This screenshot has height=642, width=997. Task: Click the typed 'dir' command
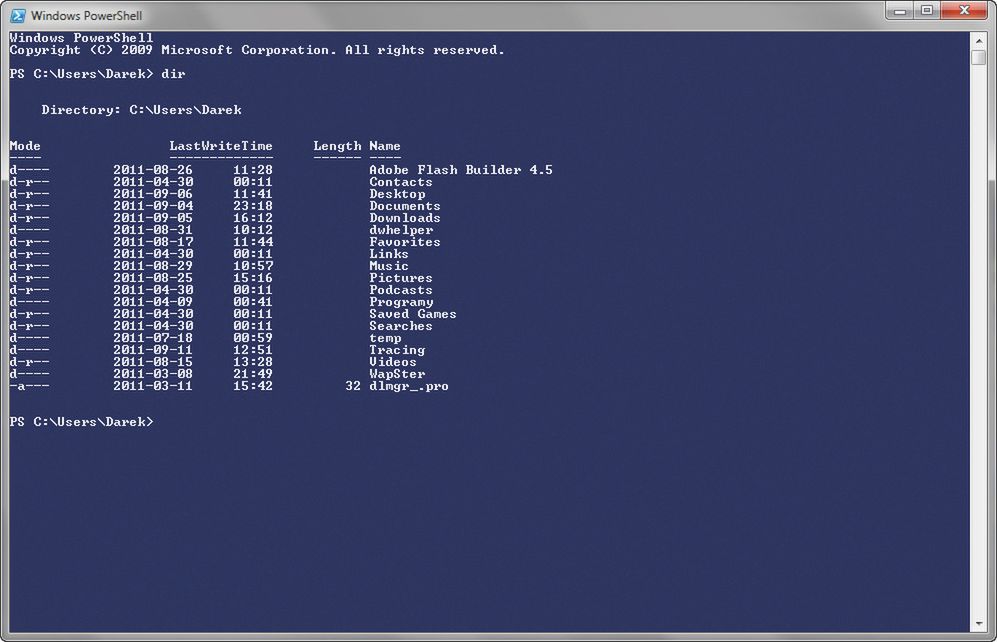173,74
